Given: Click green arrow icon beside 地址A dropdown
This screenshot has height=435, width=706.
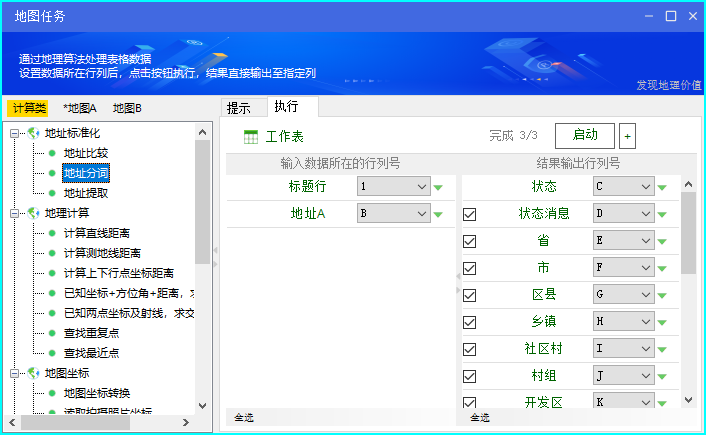Looking at the screenshot, I should coord(438,214).
